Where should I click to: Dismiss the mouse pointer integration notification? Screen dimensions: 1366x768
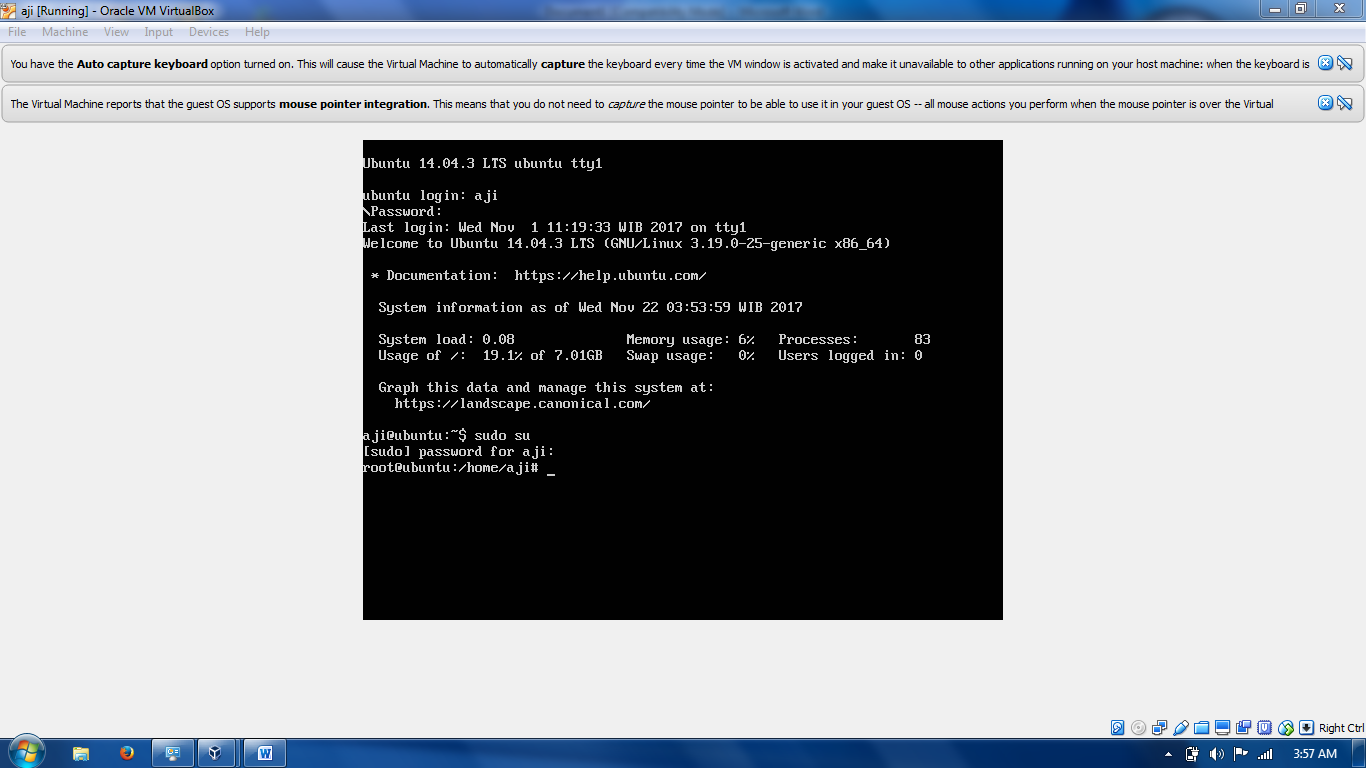[x=1325, y=103]
